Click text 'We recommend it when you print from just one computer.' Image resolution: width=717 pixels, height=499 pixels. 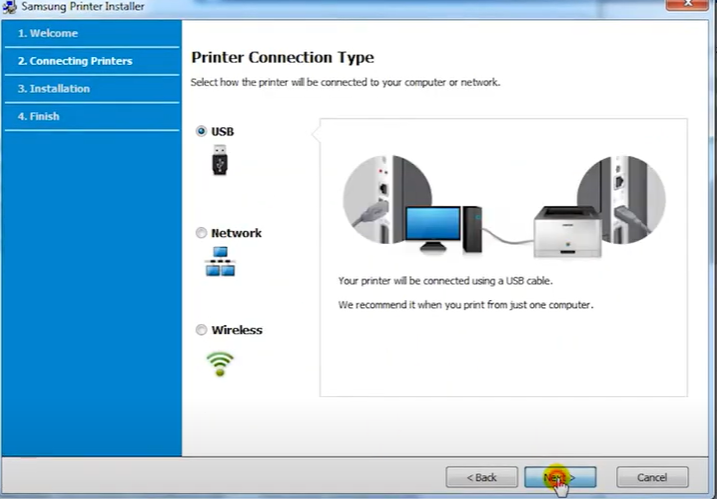(x=466, y=305)
